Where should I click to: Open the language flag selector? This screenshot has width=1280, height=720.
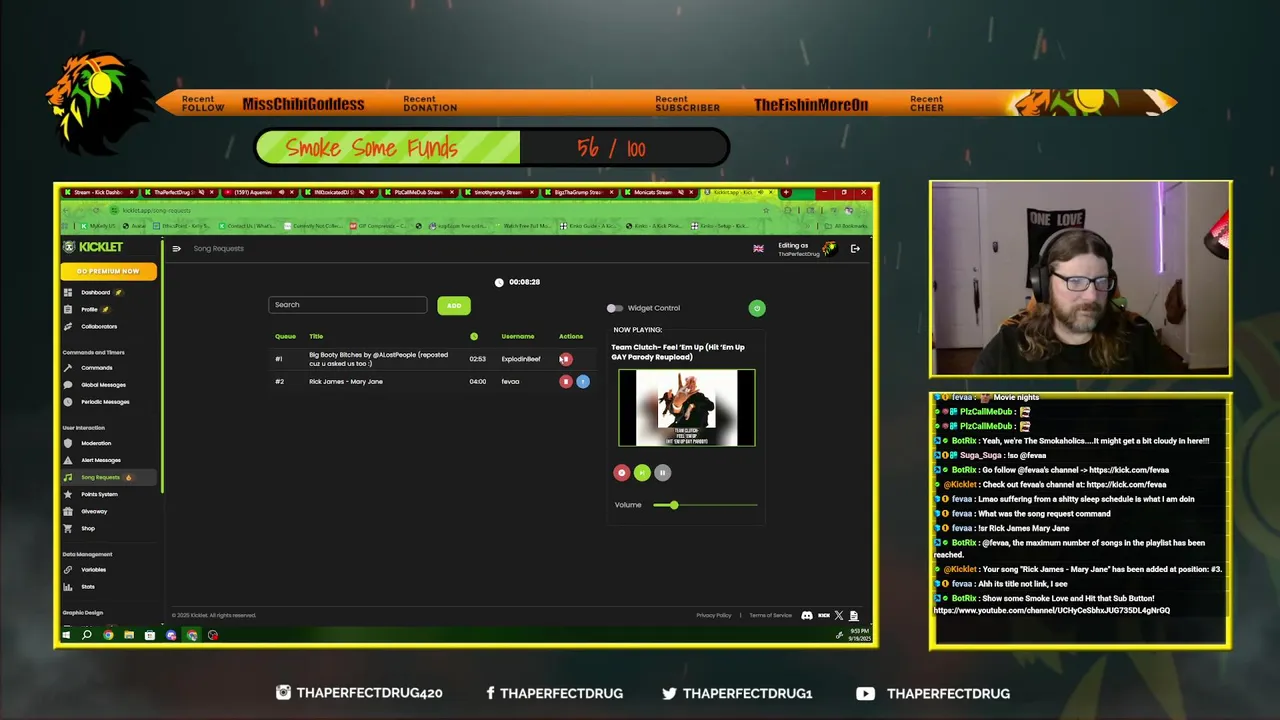pyautogui.click(x=758, y=249)
